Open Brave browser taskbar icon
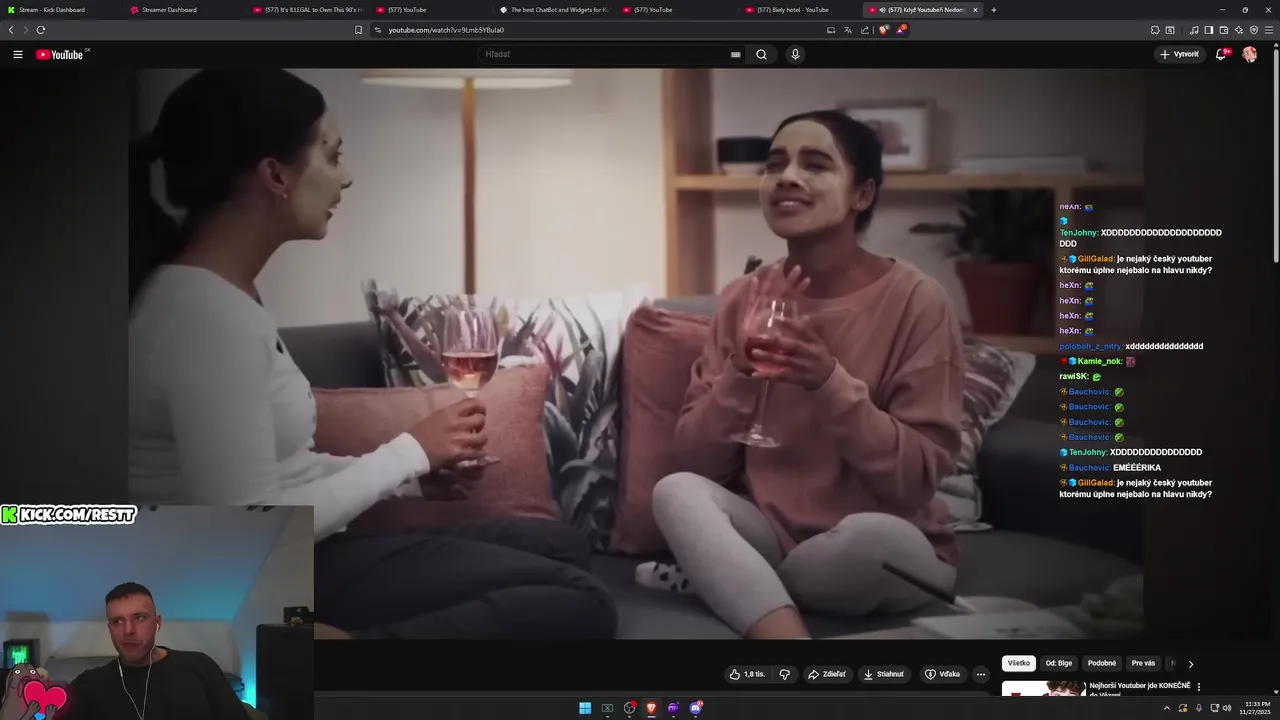This screenshot has width=1280, height=720. pyautogui.click(x=651, y=708)
